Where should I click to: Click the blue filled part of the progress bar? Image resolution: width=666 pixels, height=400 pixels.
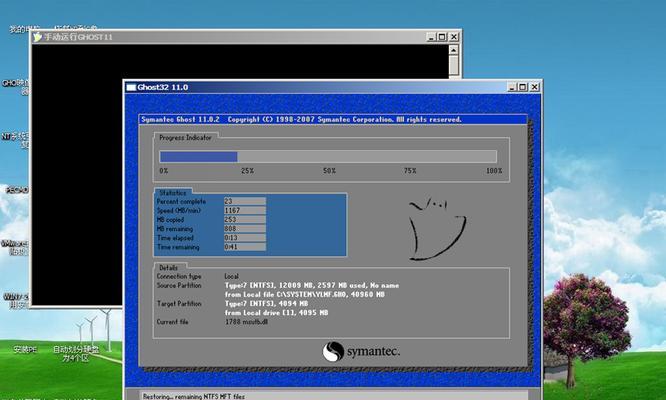coord(198,157)
